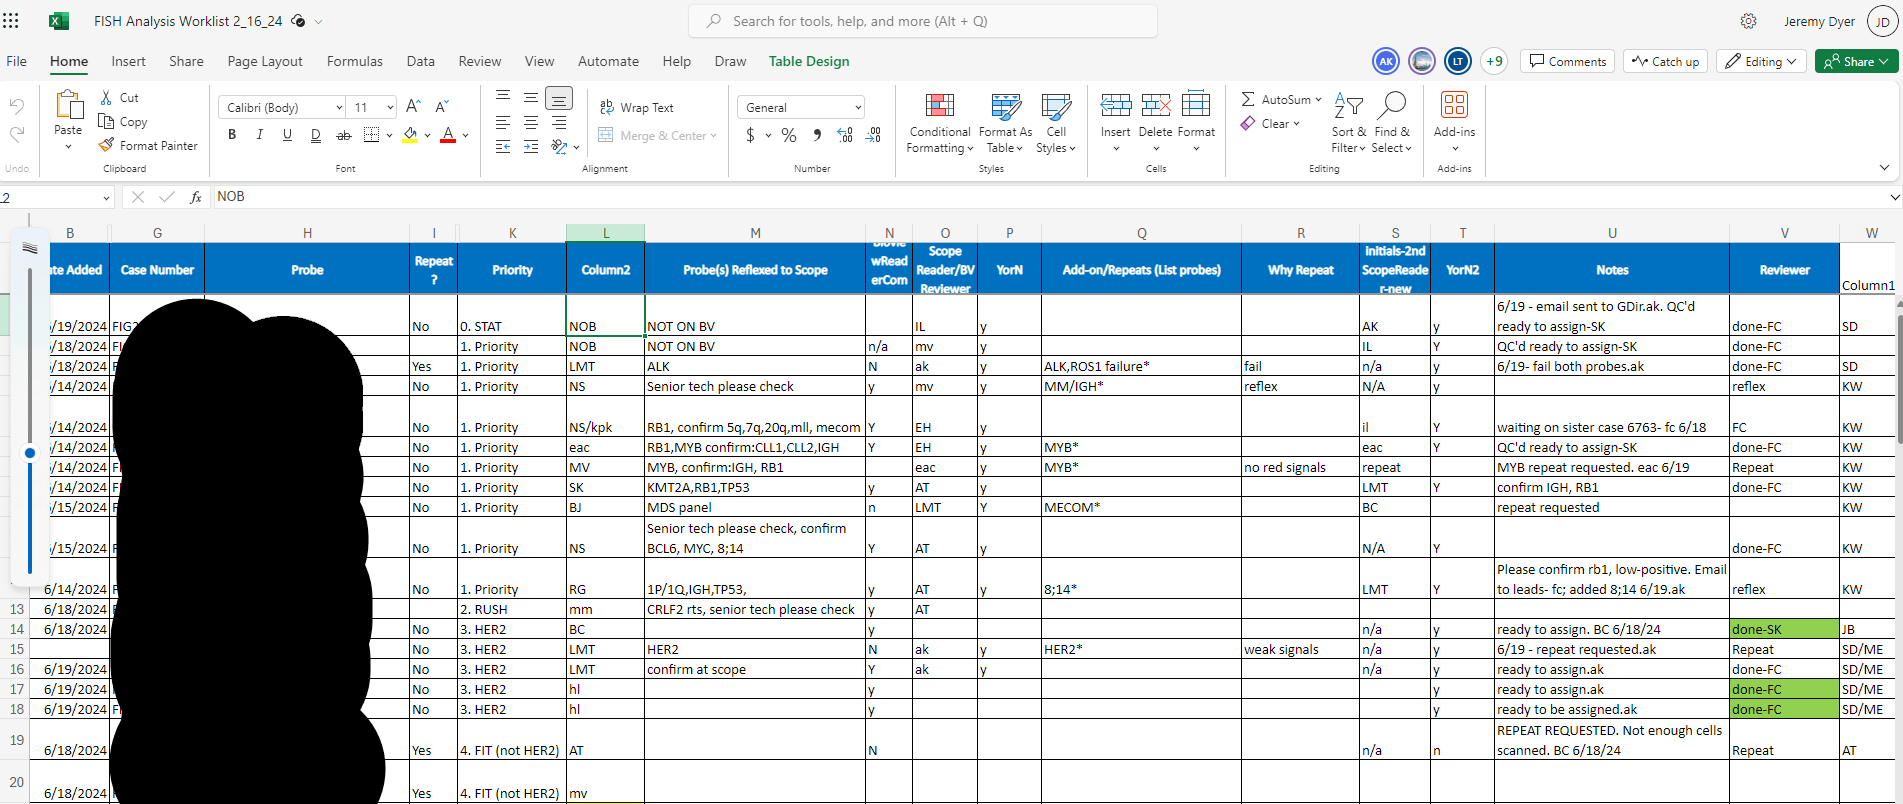Pick the font color swatch
Image resolution: width=1903 pixels, height=804 pixels.
(448, 135)
